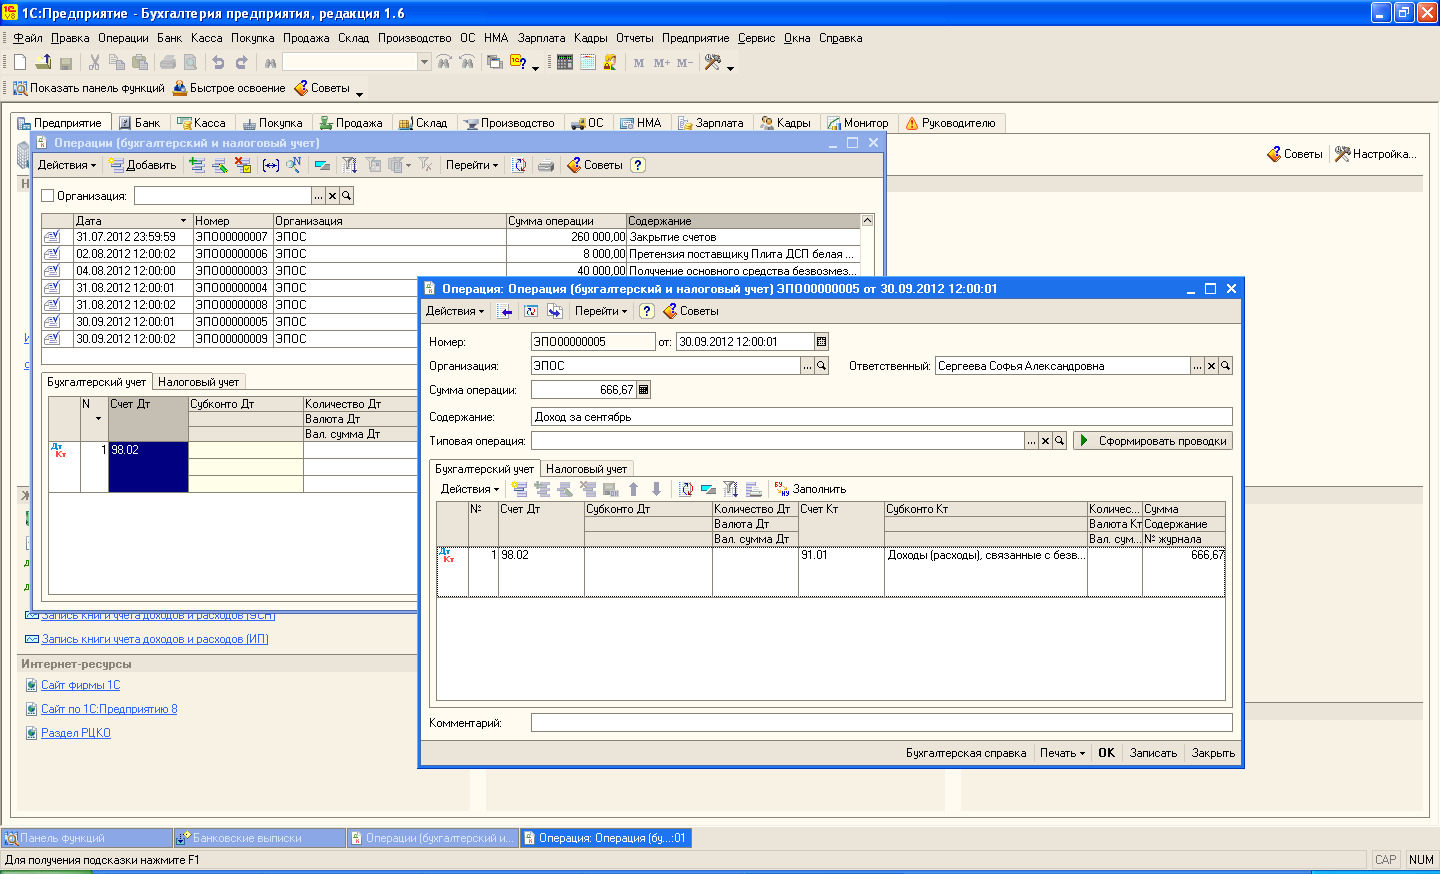Viewport: 1440px width, 874px height.
Task: Click the clear X button beside Ответственный
Action: point(1211,366)
